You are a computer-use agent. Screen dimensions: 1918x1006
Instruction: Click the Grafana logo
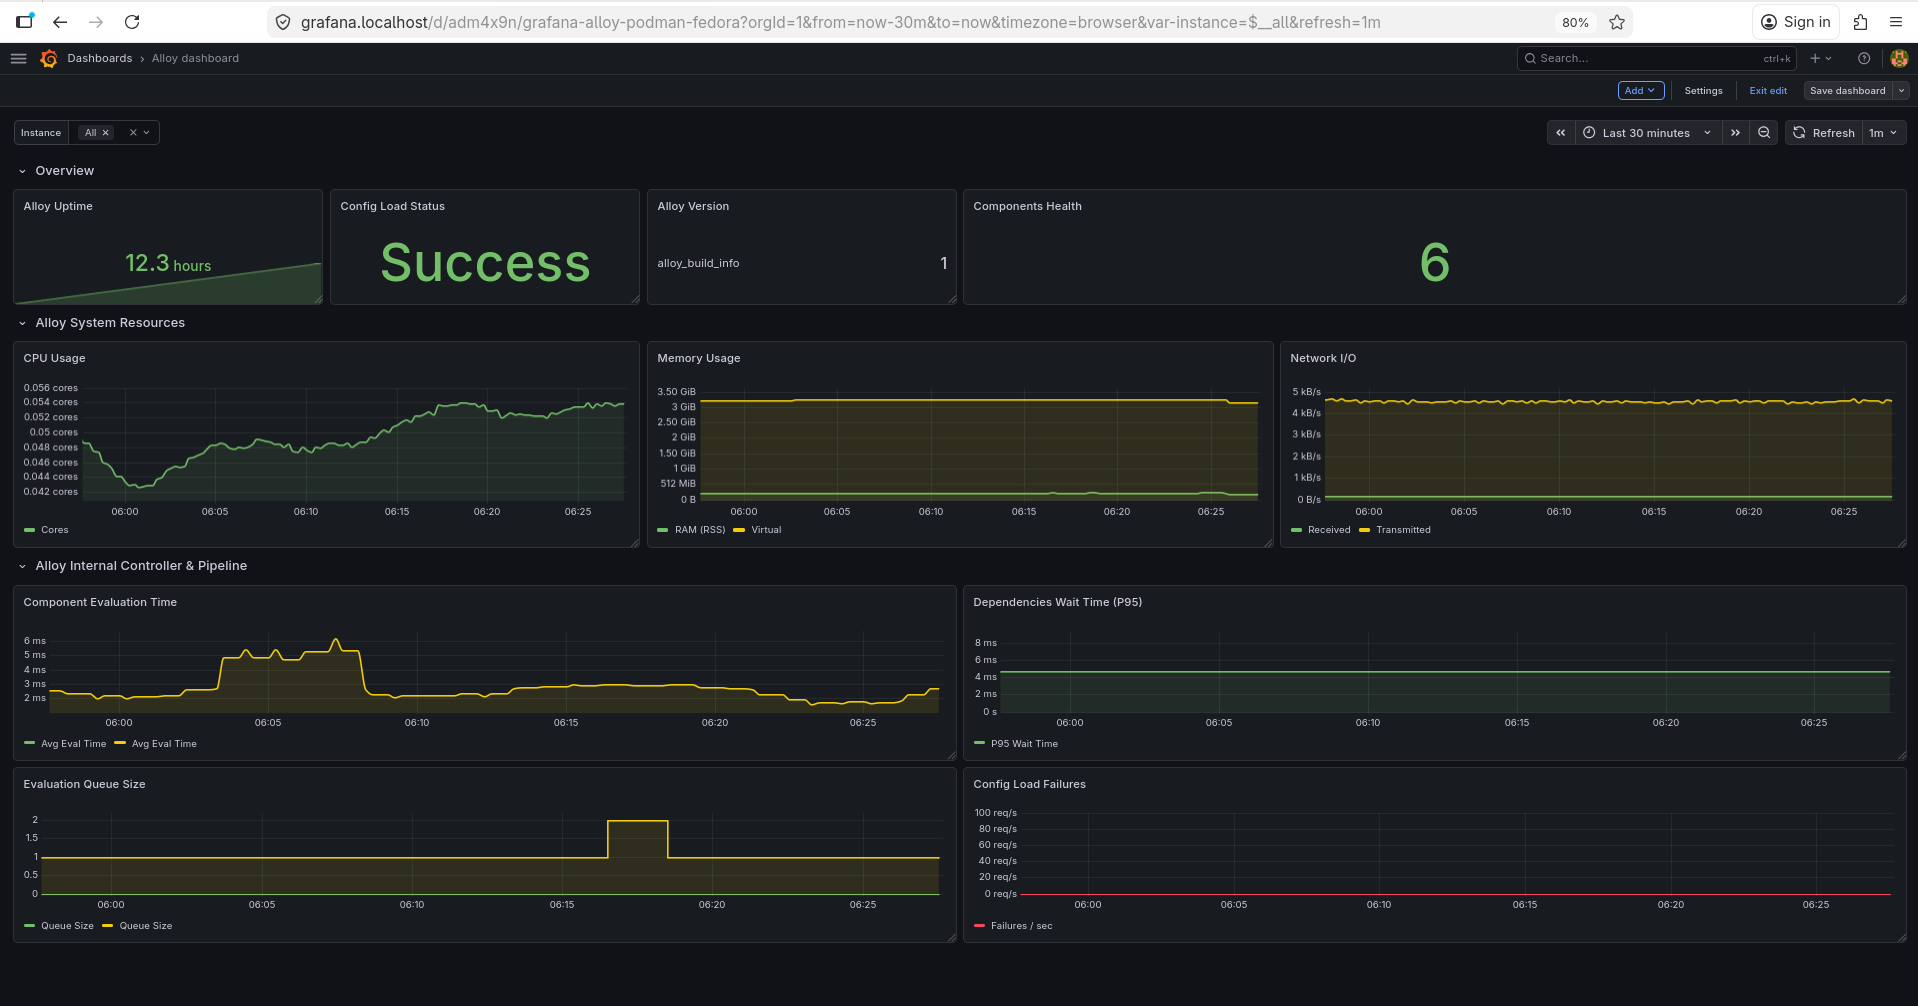(49, 58)
